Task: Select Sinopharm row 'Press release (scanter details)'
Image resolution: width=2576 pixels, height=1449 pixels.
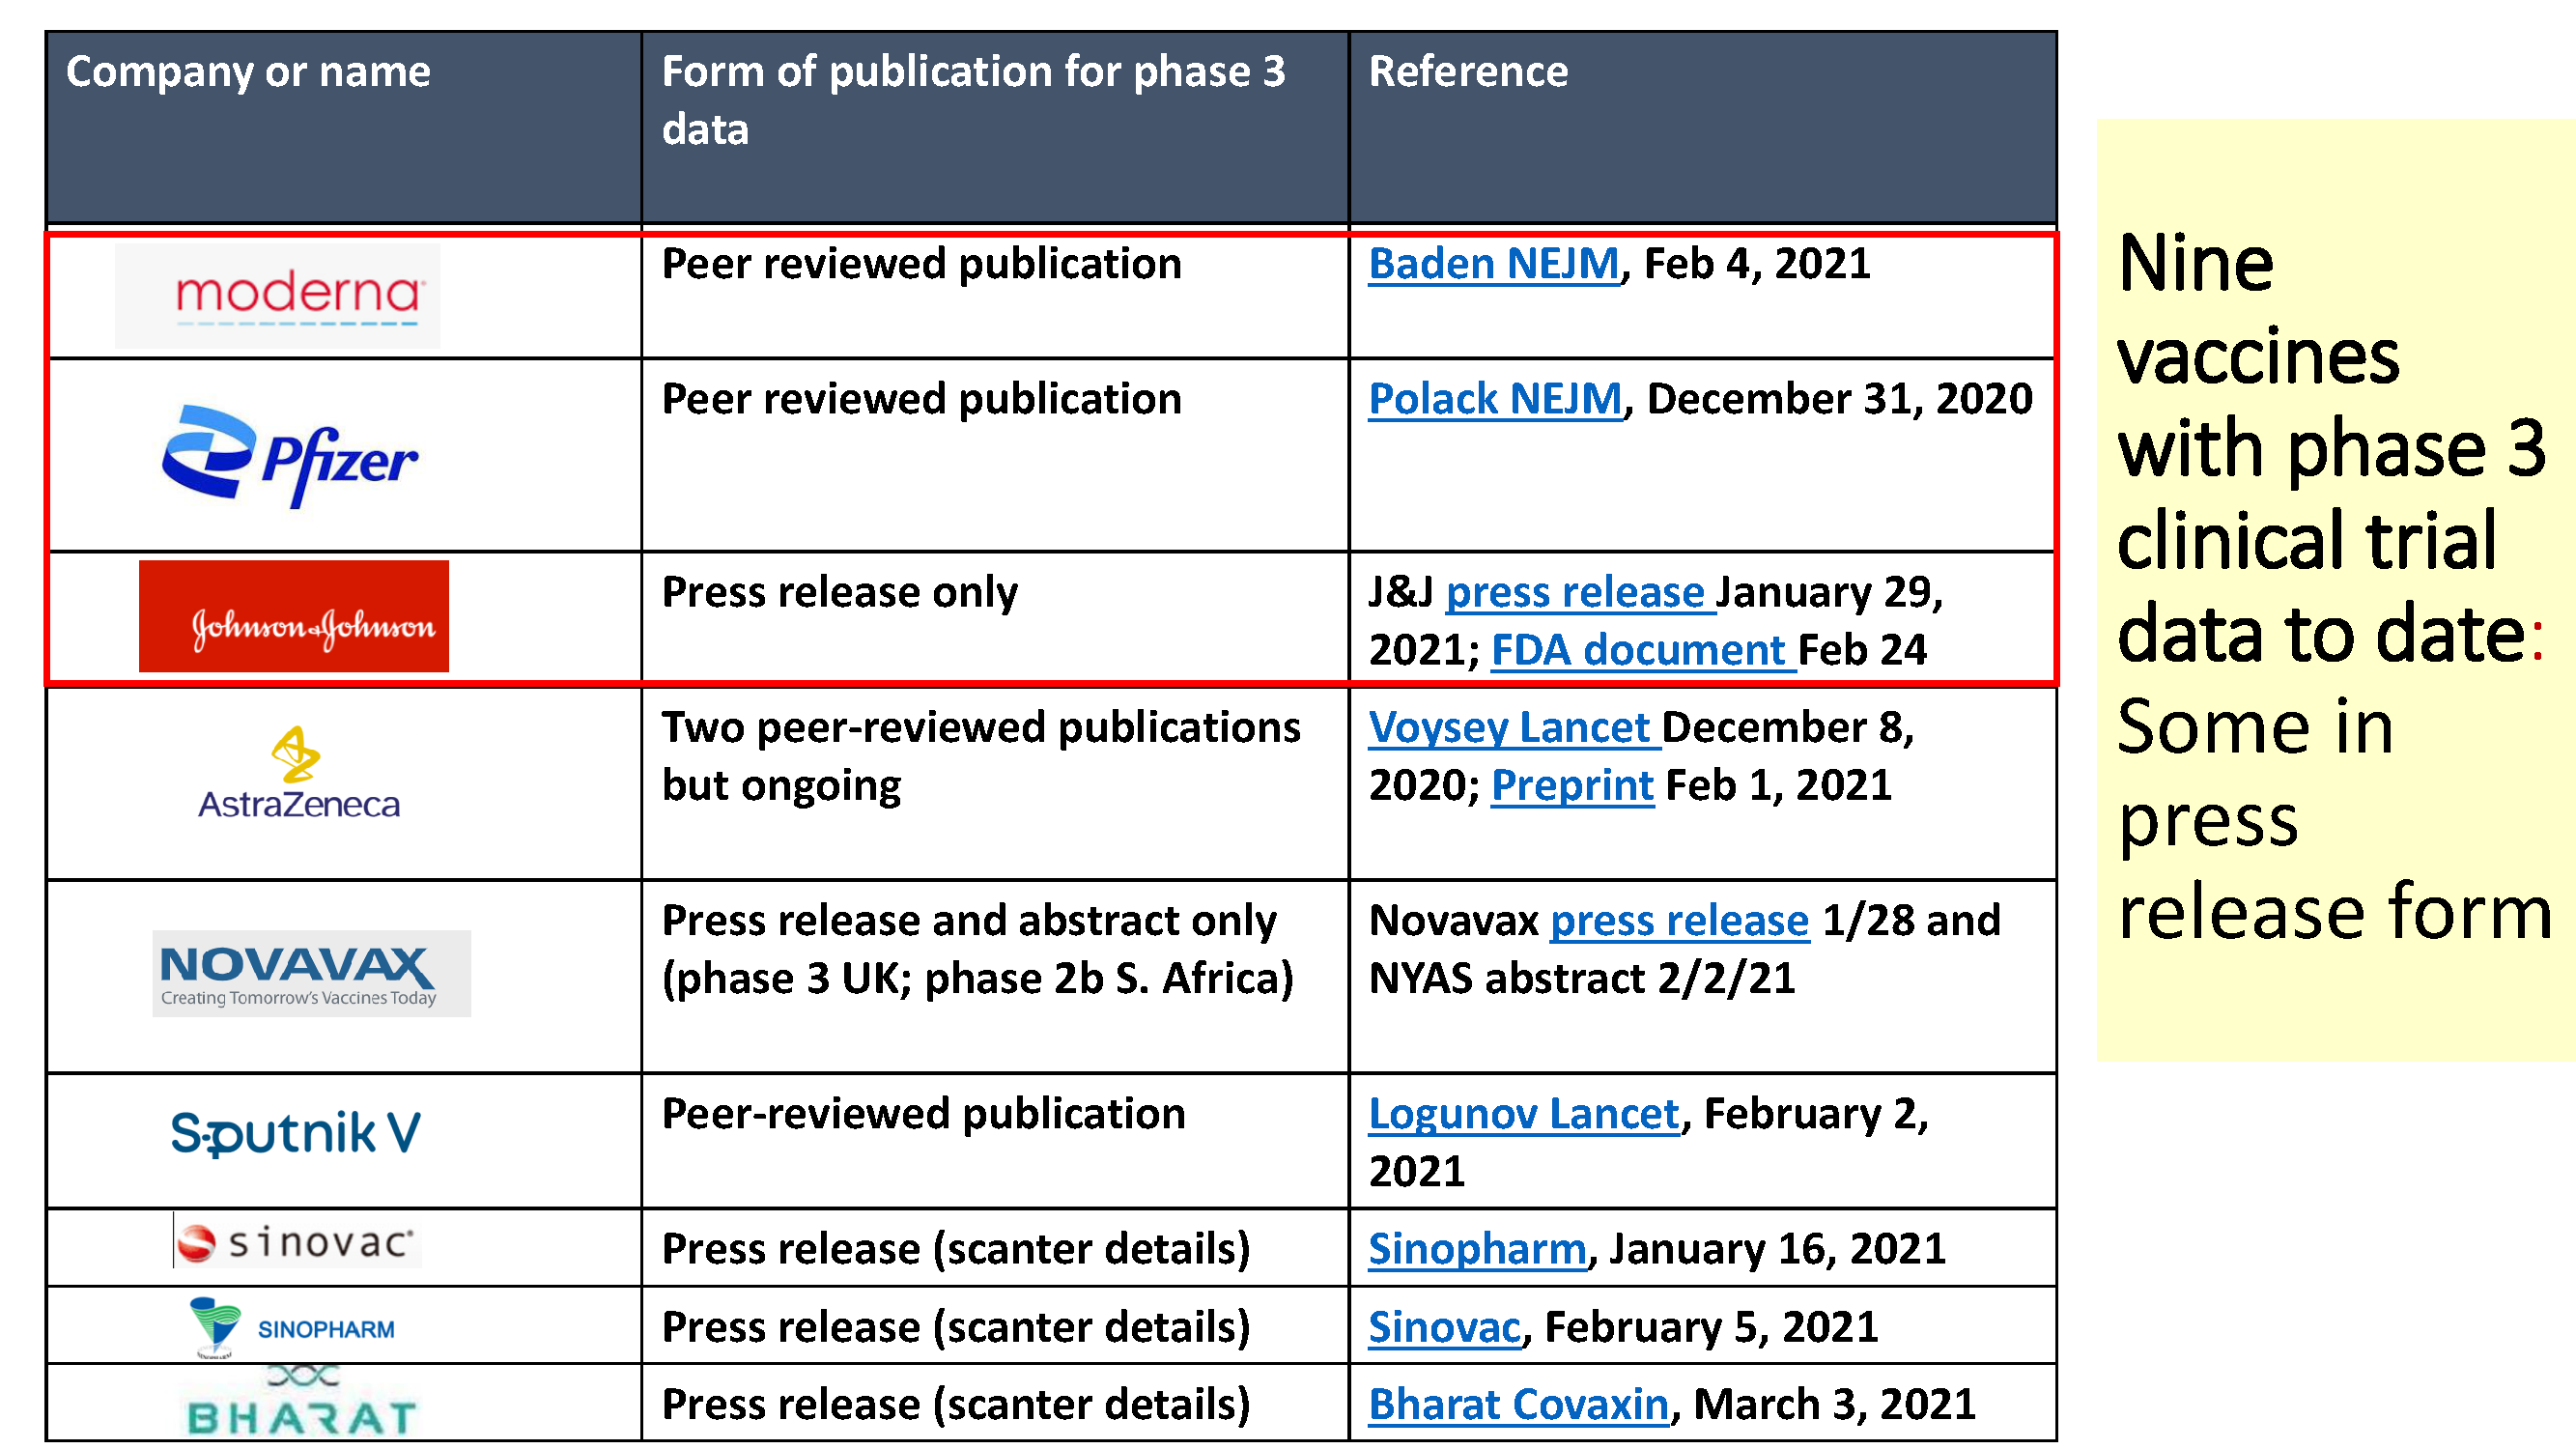Action: [x=995, y=1325]
